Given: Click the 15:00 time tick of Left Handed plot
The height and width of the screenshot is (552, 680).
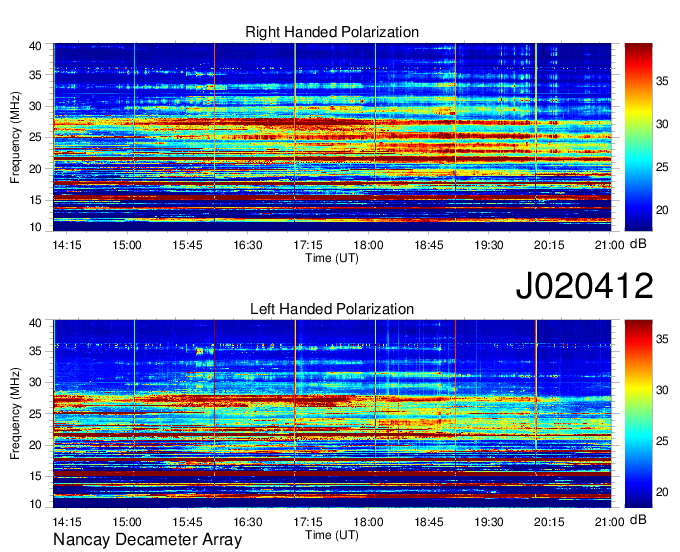Looking at the screenshot, I should point(127,522).
